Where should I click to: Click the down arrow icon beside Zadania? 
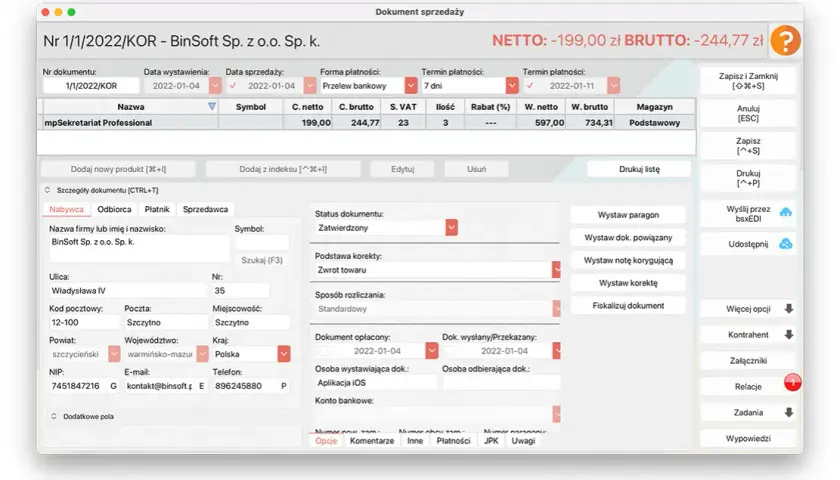click(x=789, y=412)
